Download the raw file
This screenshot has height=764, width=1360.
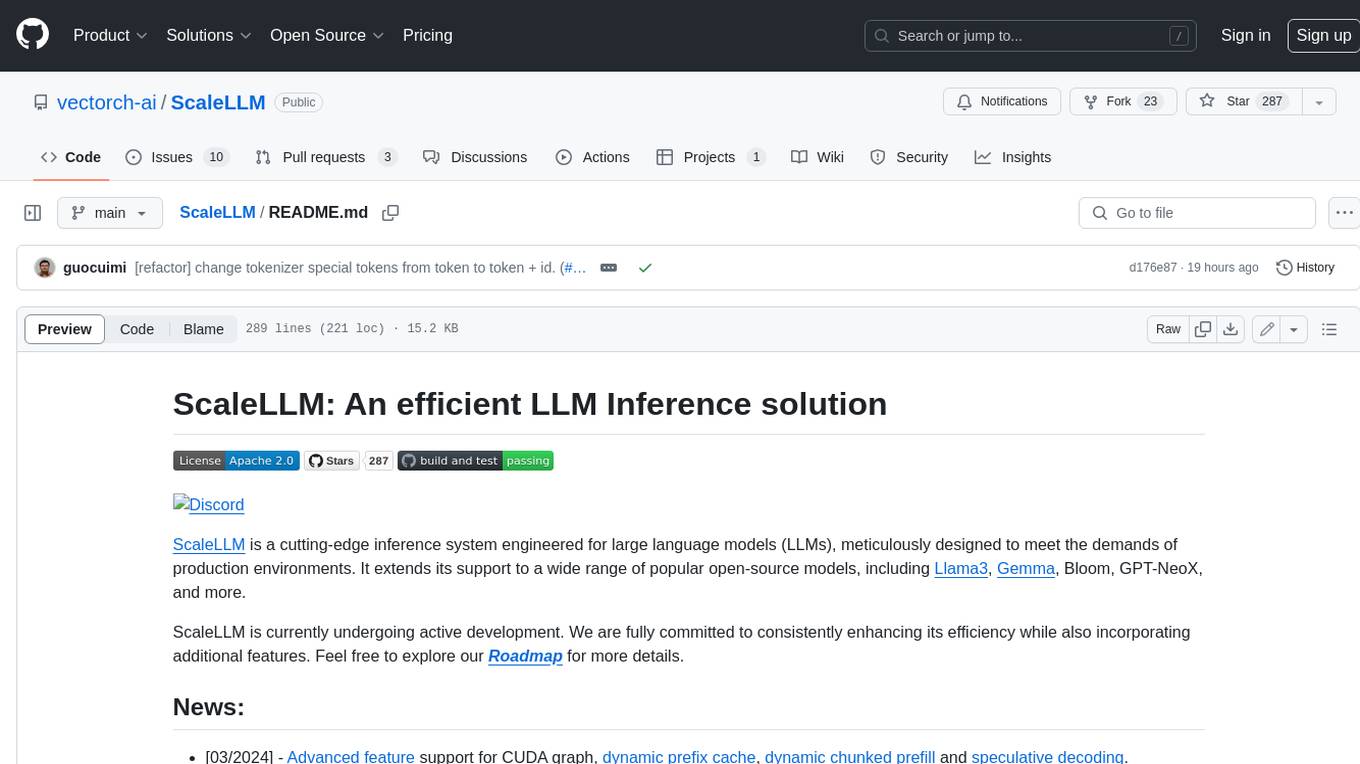point(1231,329)
